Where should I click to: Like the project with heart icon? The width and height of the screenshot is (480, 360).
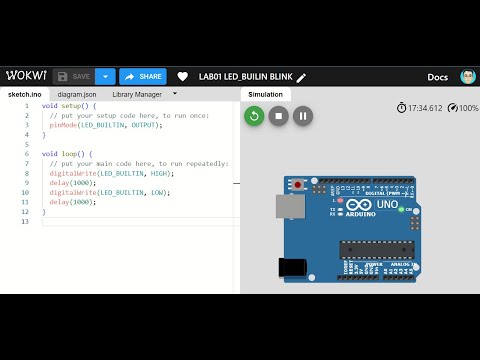[x=182, y=77]
